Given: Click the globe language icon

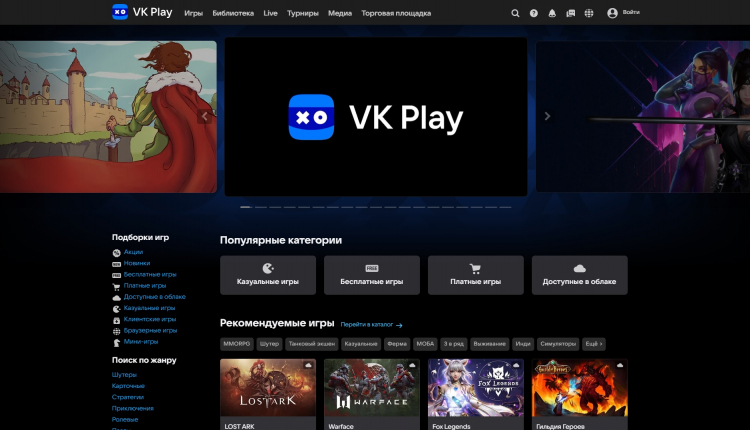Looking at the screenshot, I should [588, 13].
